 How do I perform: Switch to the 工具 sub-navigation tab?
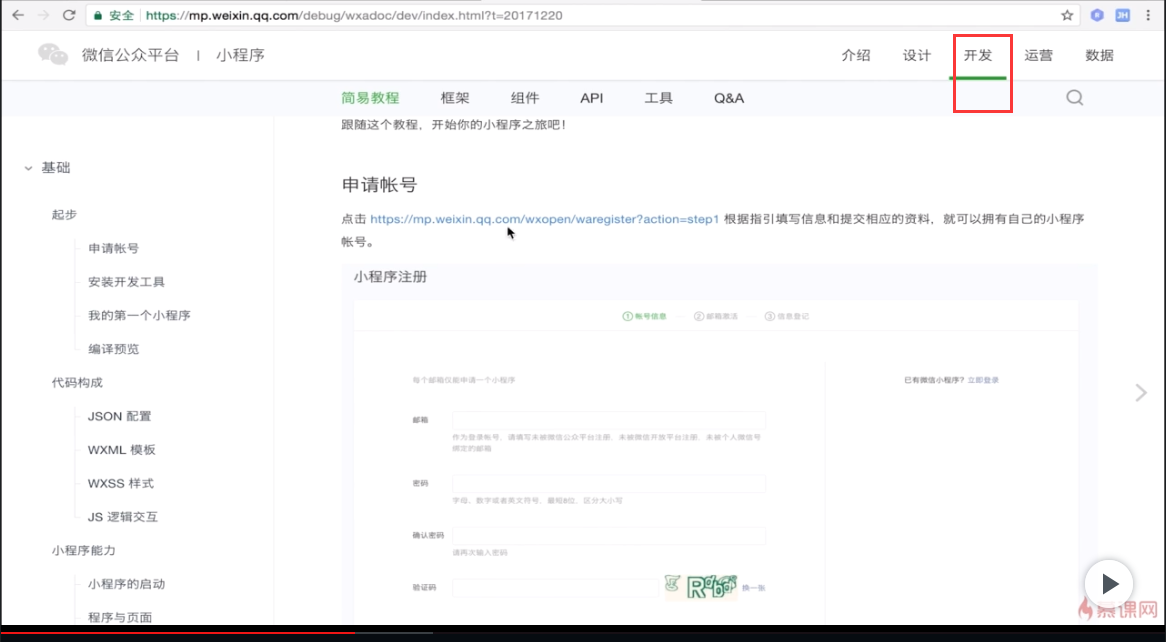coord(658,98)
